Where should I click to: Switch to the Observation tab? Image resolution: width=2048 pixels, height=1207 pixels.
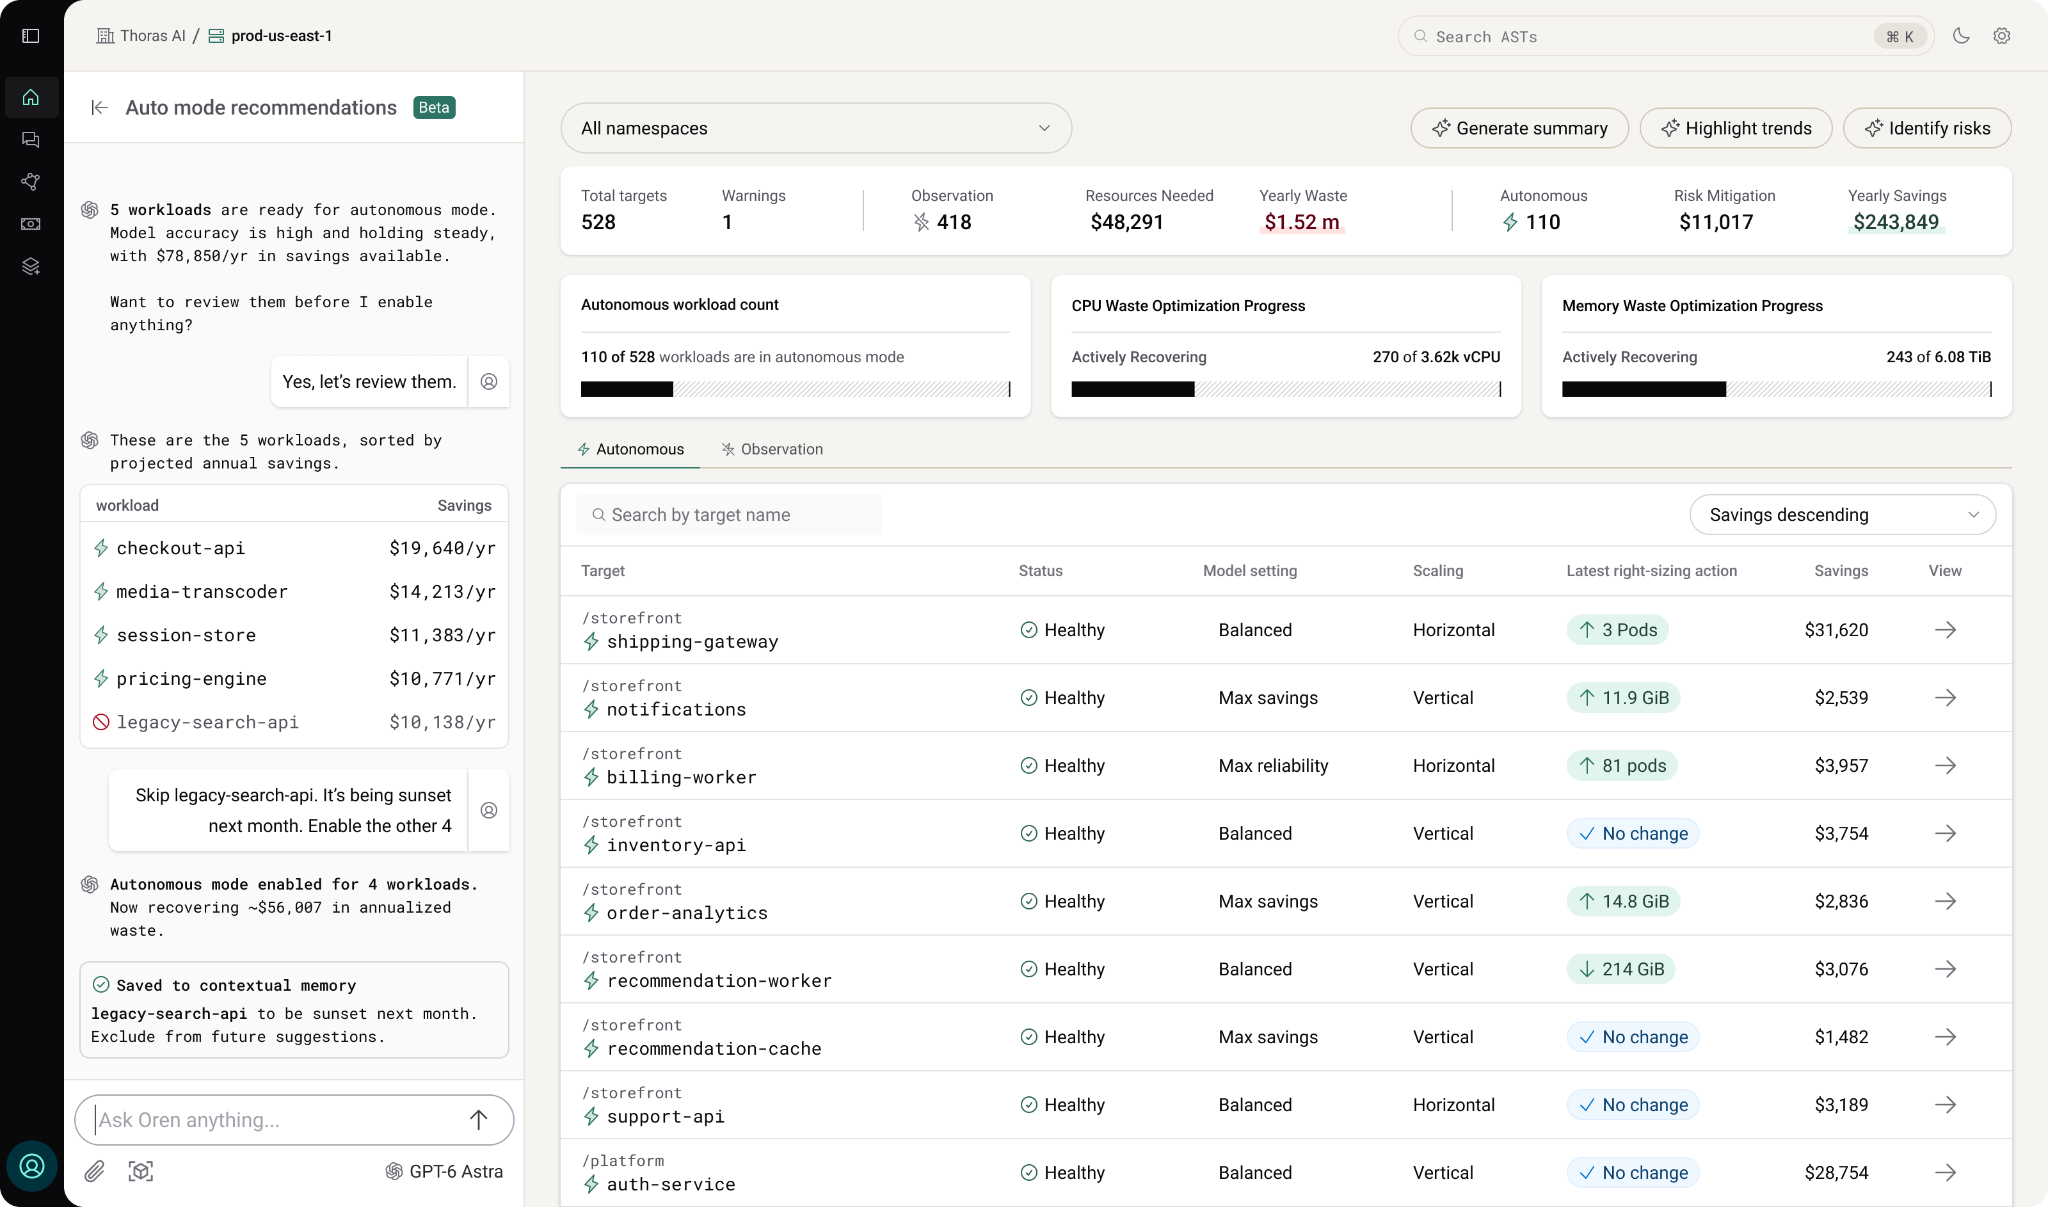(772, 449)
